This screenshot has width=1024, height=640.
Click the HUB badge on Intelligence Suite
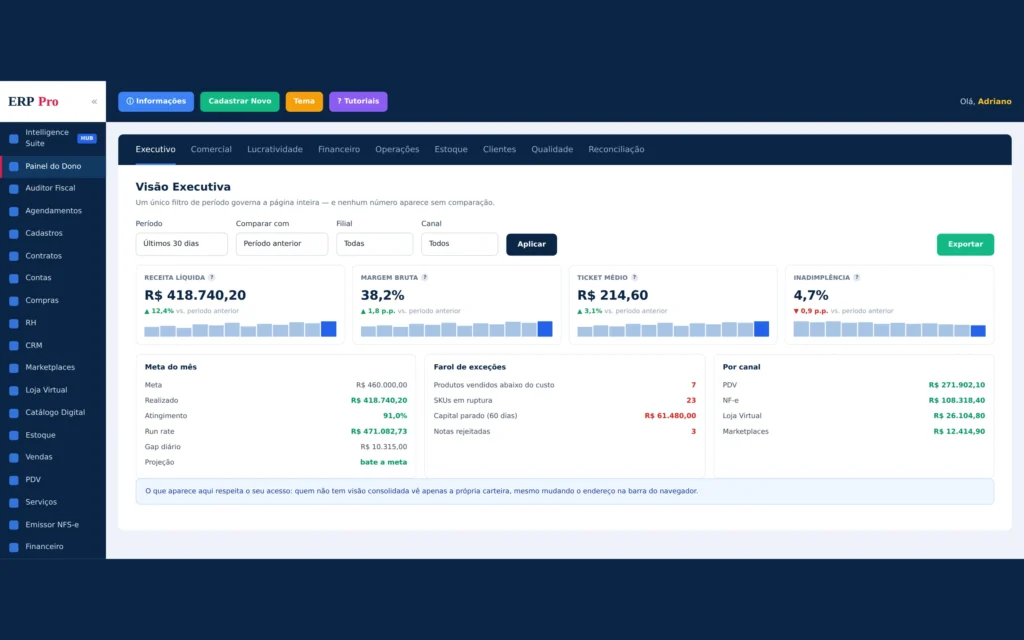[x=86, y=138]
